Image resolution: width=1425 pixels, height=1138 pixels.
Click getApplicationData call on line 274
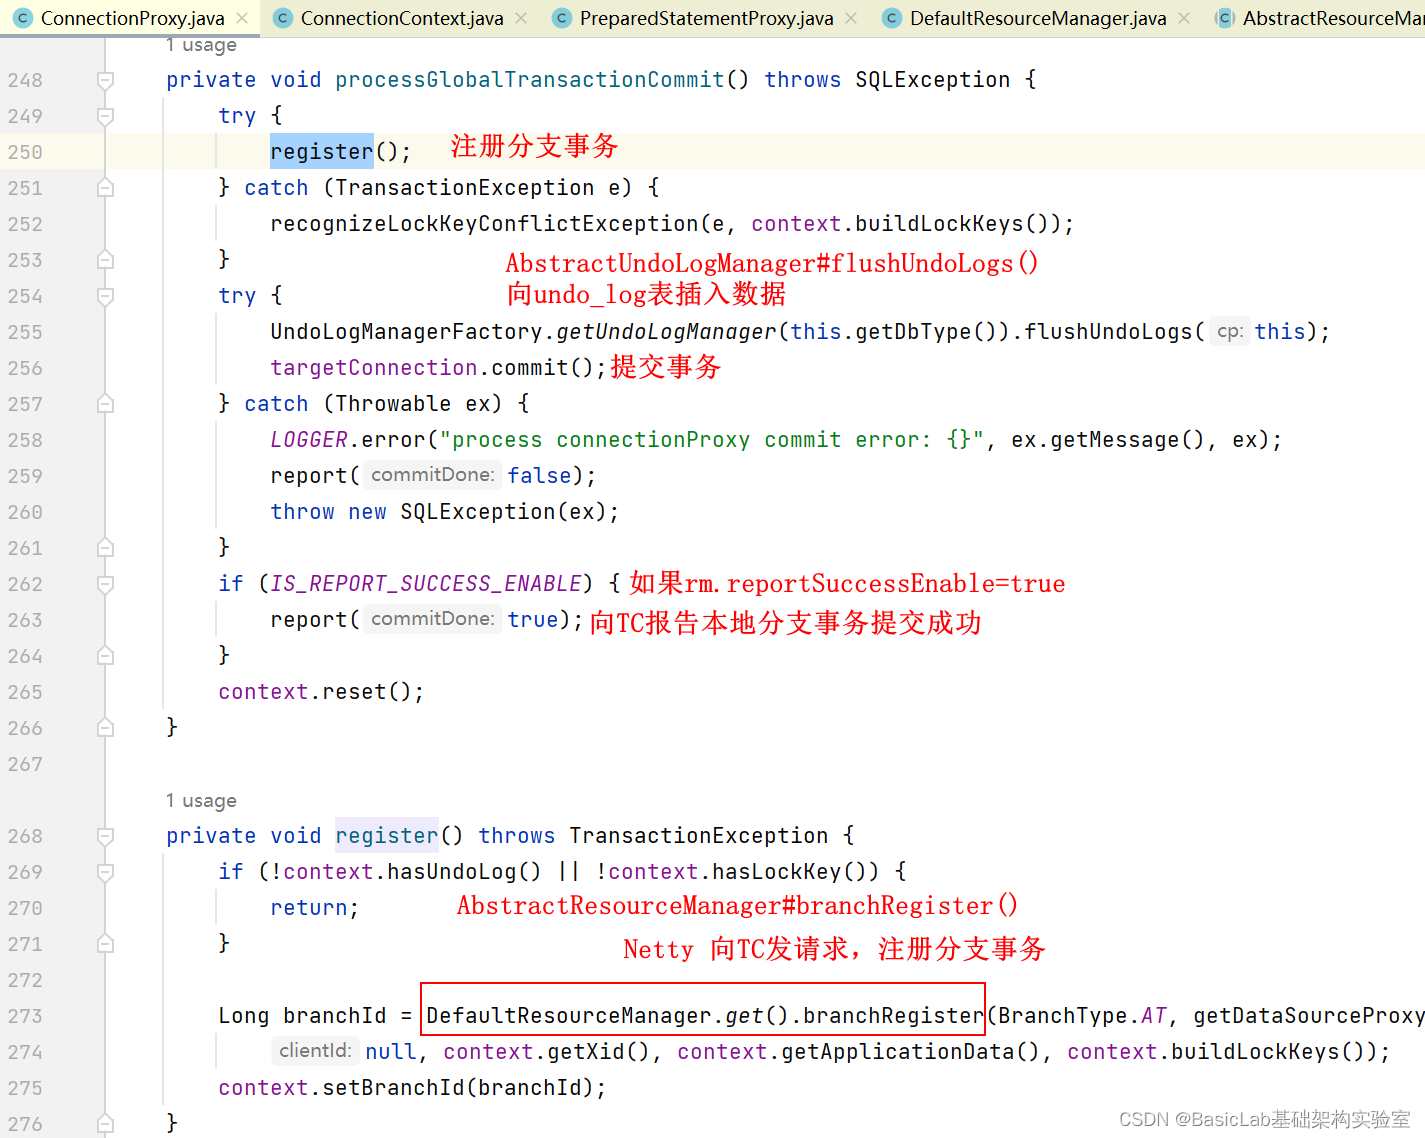[899, 1052]
